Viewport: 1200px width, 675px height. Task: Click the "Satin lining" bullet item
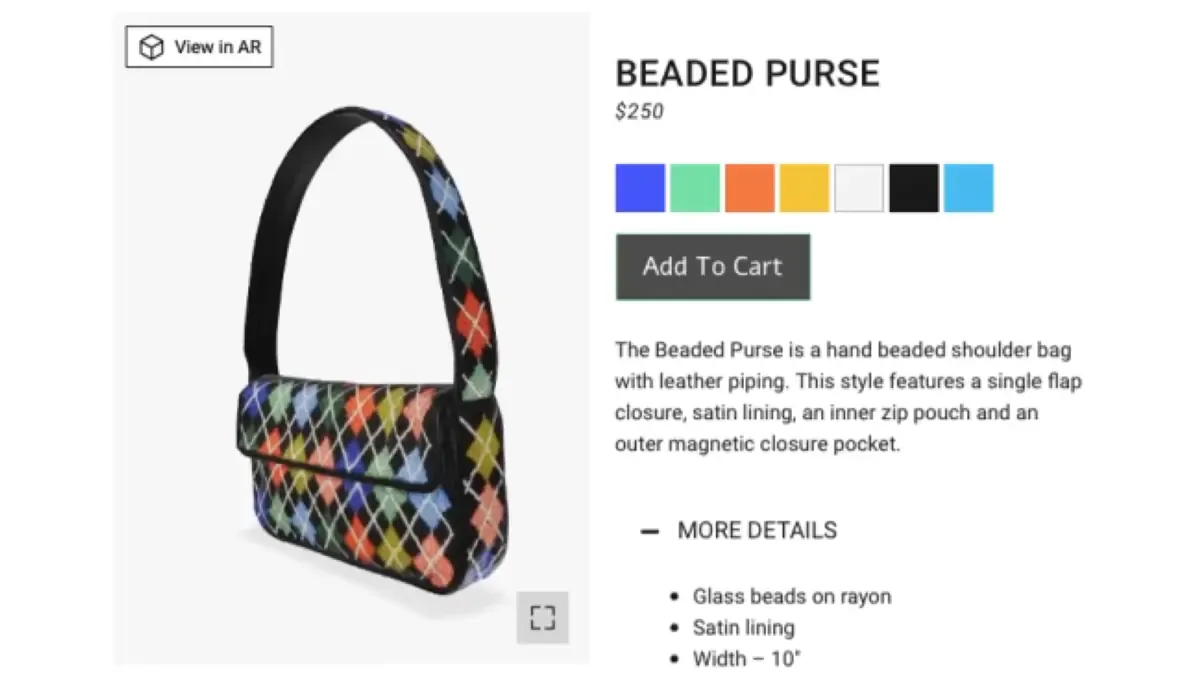(743, 628)
